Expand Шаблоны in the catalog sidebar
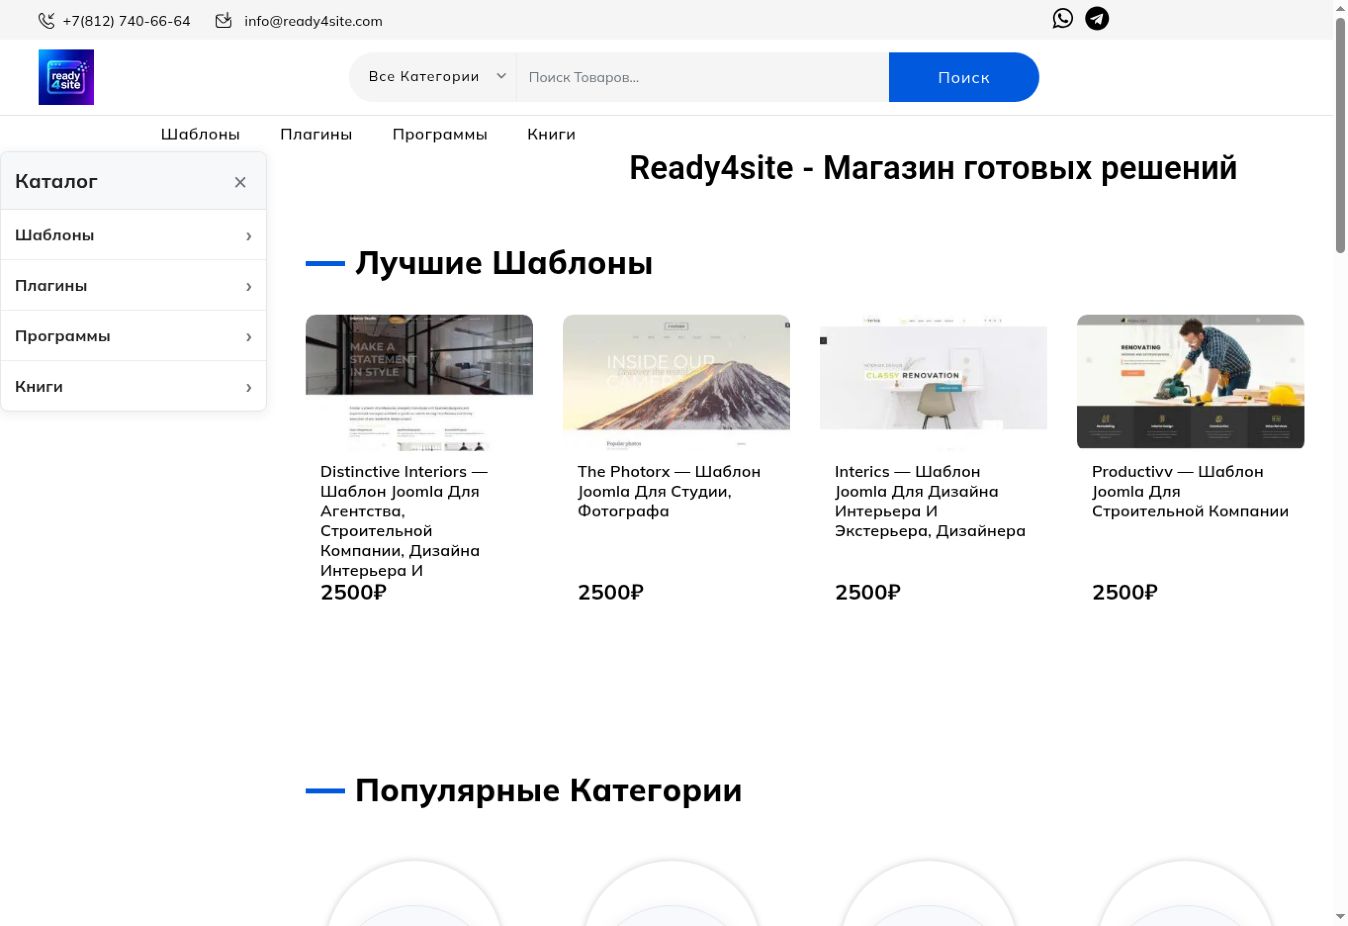Image resolution: width=1348 pixels, height=926 pixels. tap(134, 235)
